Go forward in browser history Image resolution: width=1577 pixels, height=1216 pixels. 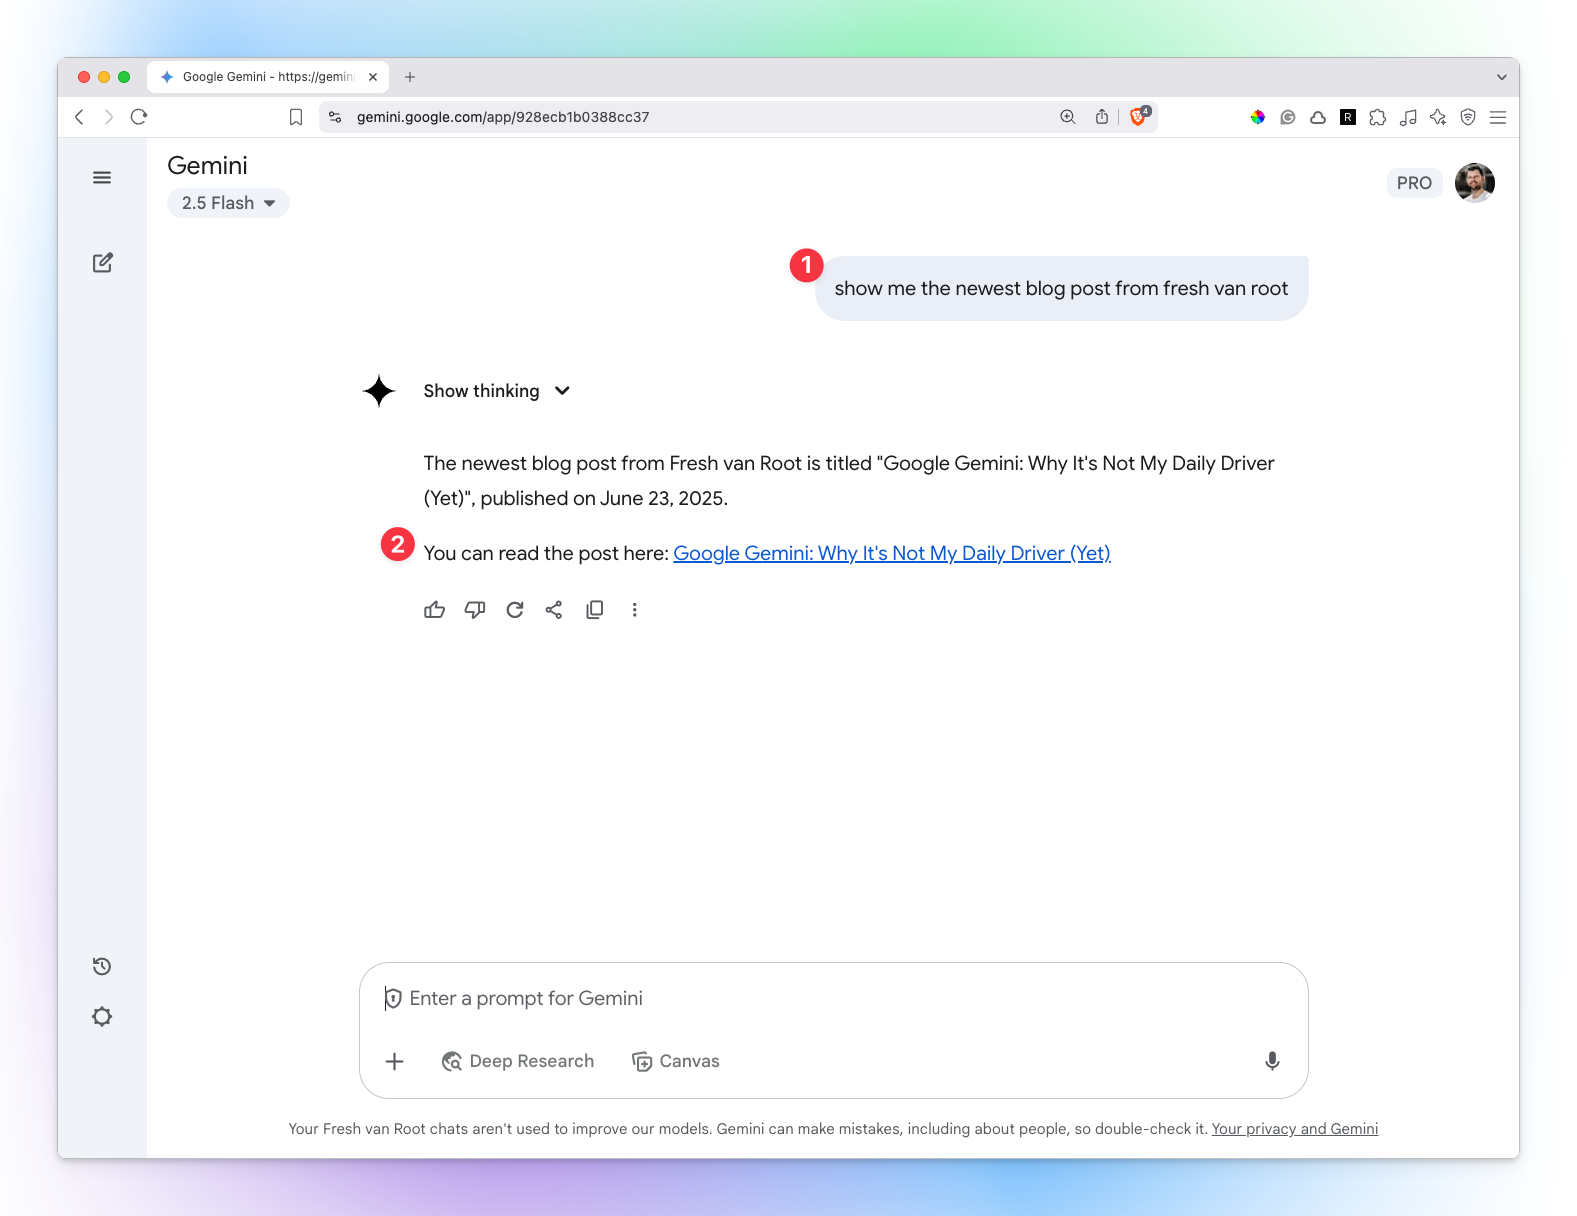tap(109, 117)
